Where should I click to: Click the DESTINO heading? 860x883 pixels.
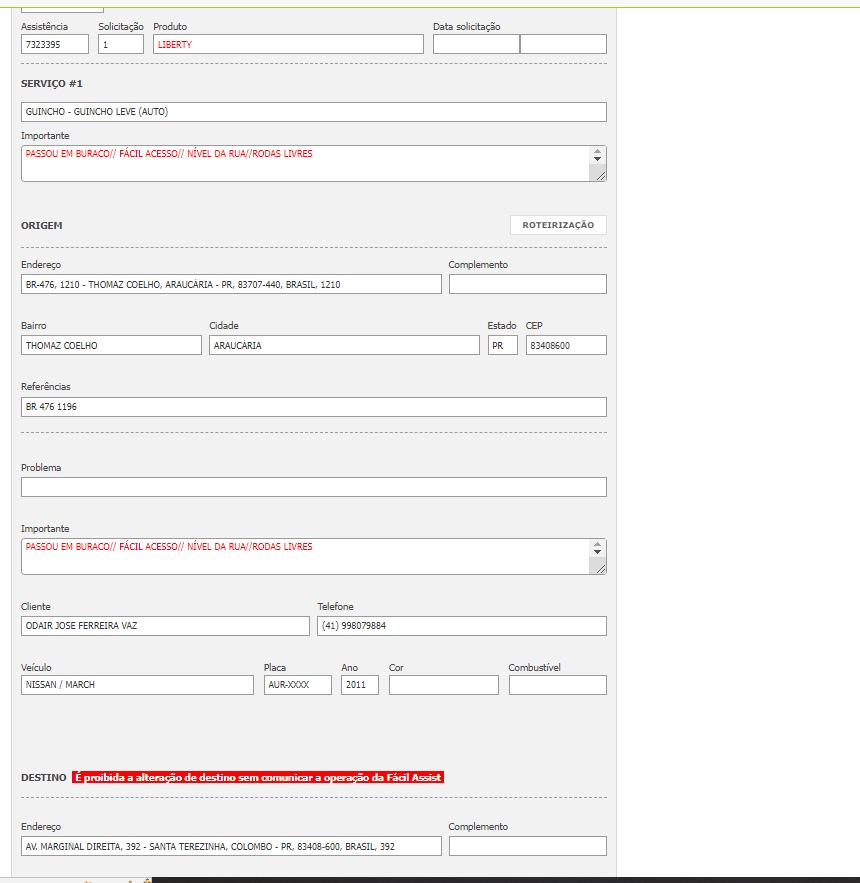pyautogui.click(x=43, y=777)
